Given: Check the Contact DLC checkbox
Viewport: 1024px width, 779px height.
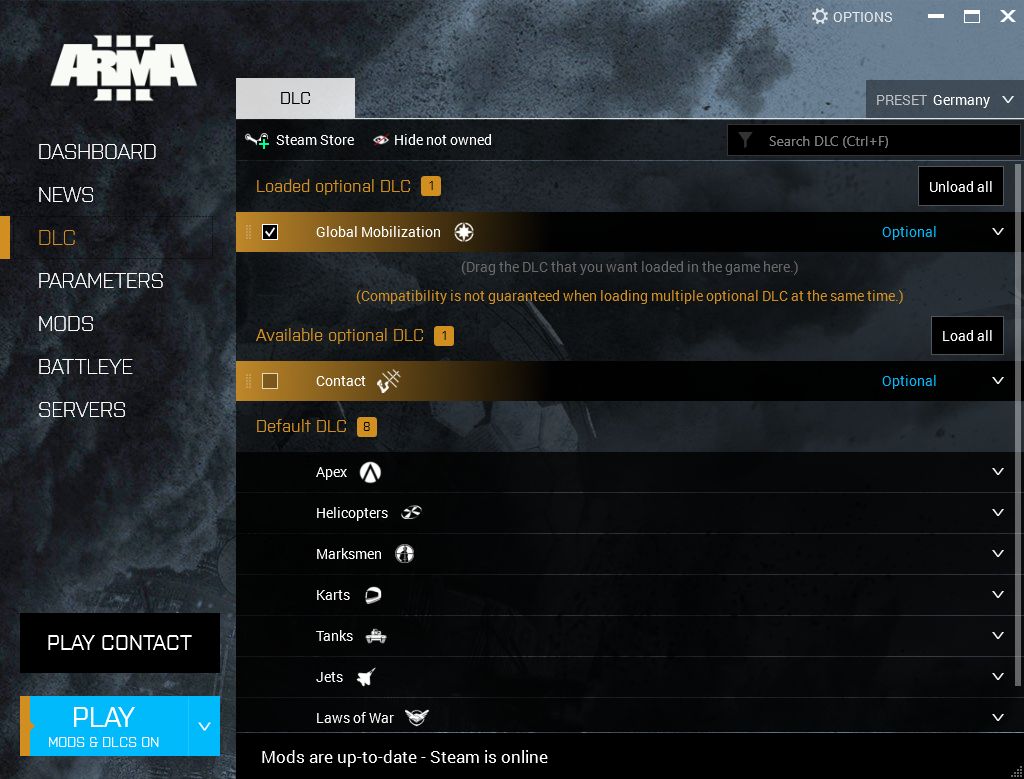Looking at the screenshot, I should tap(270, 381).
